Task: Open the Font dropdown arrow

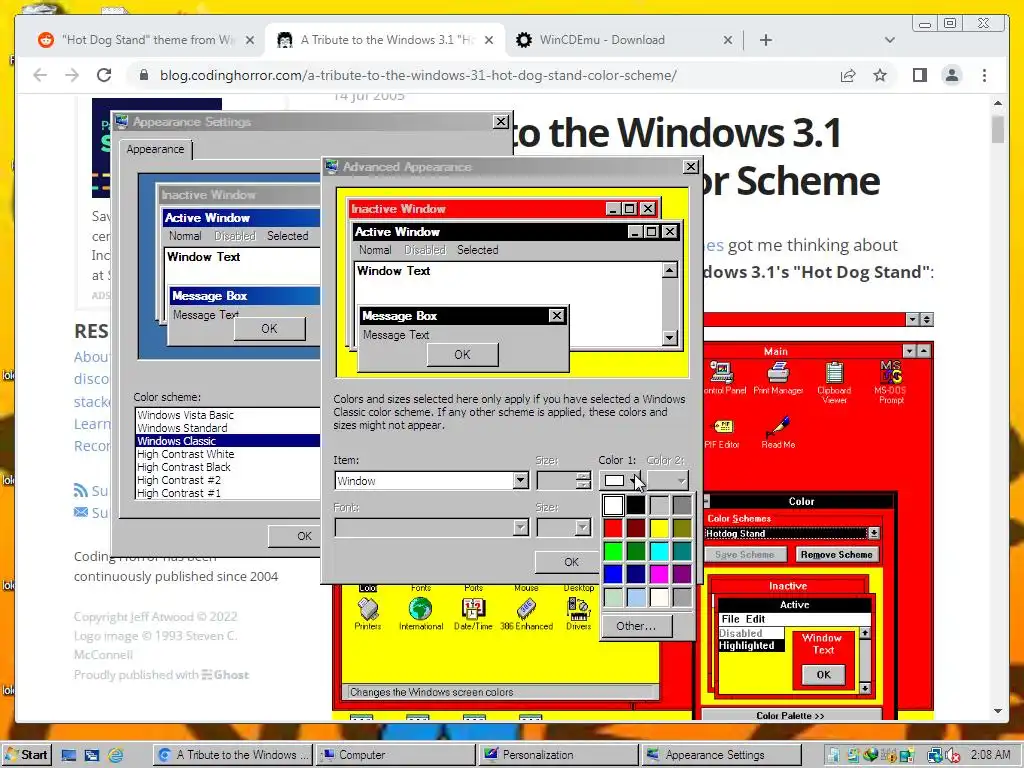Action: point(520,527)
